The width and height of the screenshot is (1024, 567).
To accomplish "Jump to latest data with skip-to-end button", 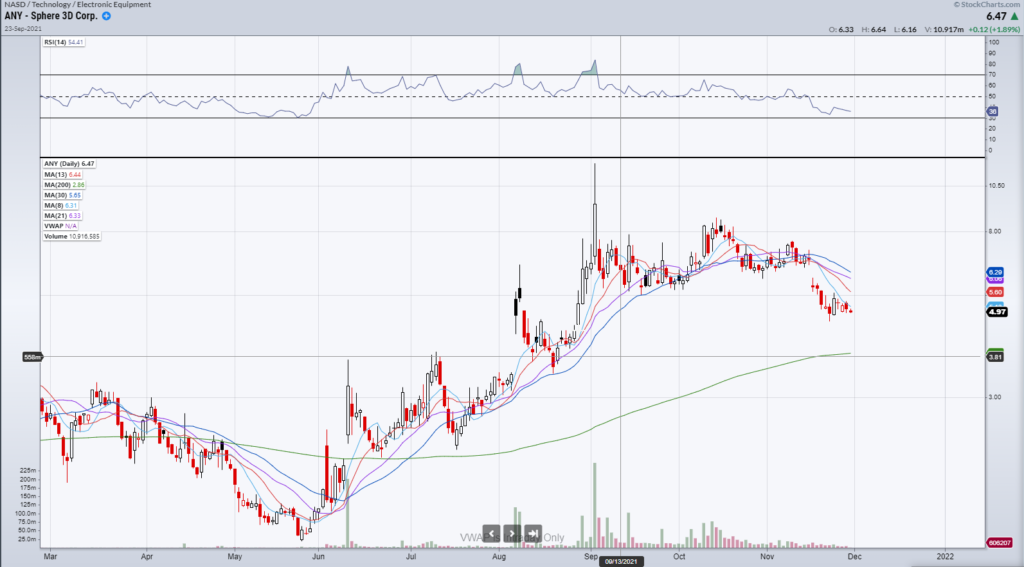I will click(533, 533).
